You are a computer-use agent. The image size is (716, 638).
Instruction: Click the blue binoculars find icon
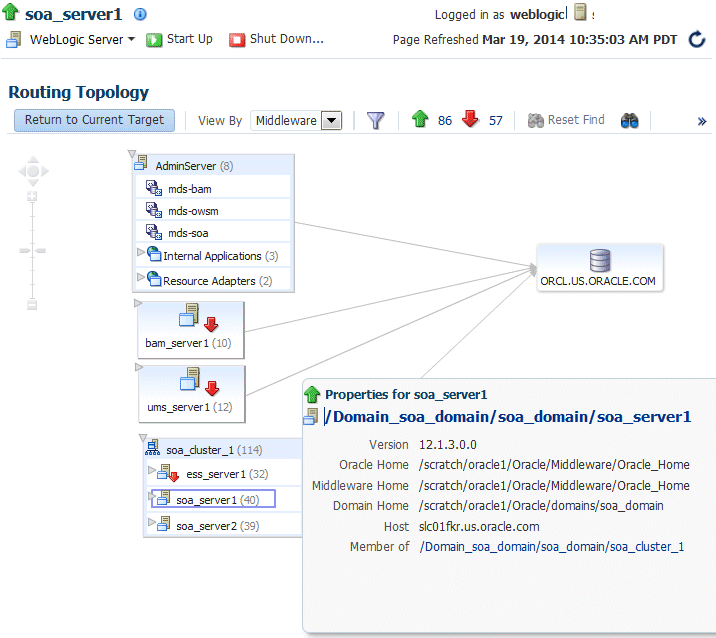point(630,121)
